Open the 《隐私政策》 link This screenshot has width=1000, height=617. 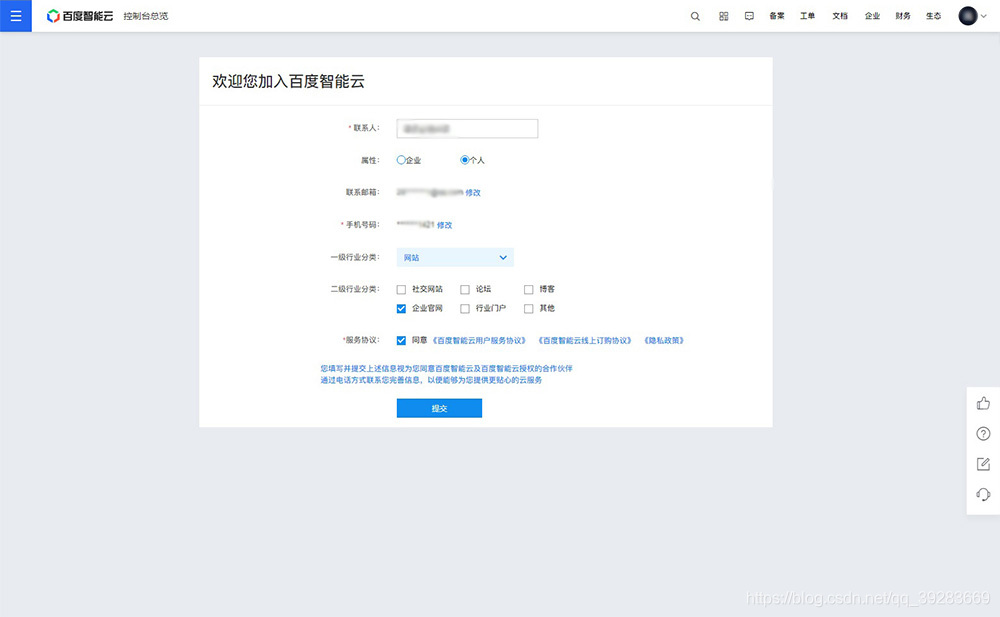(664, 341)
